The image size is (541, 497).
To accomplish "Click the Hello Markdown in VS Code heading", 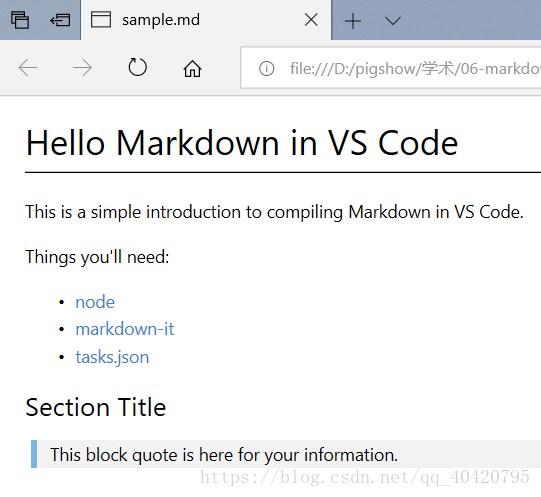I will point(242,143).
